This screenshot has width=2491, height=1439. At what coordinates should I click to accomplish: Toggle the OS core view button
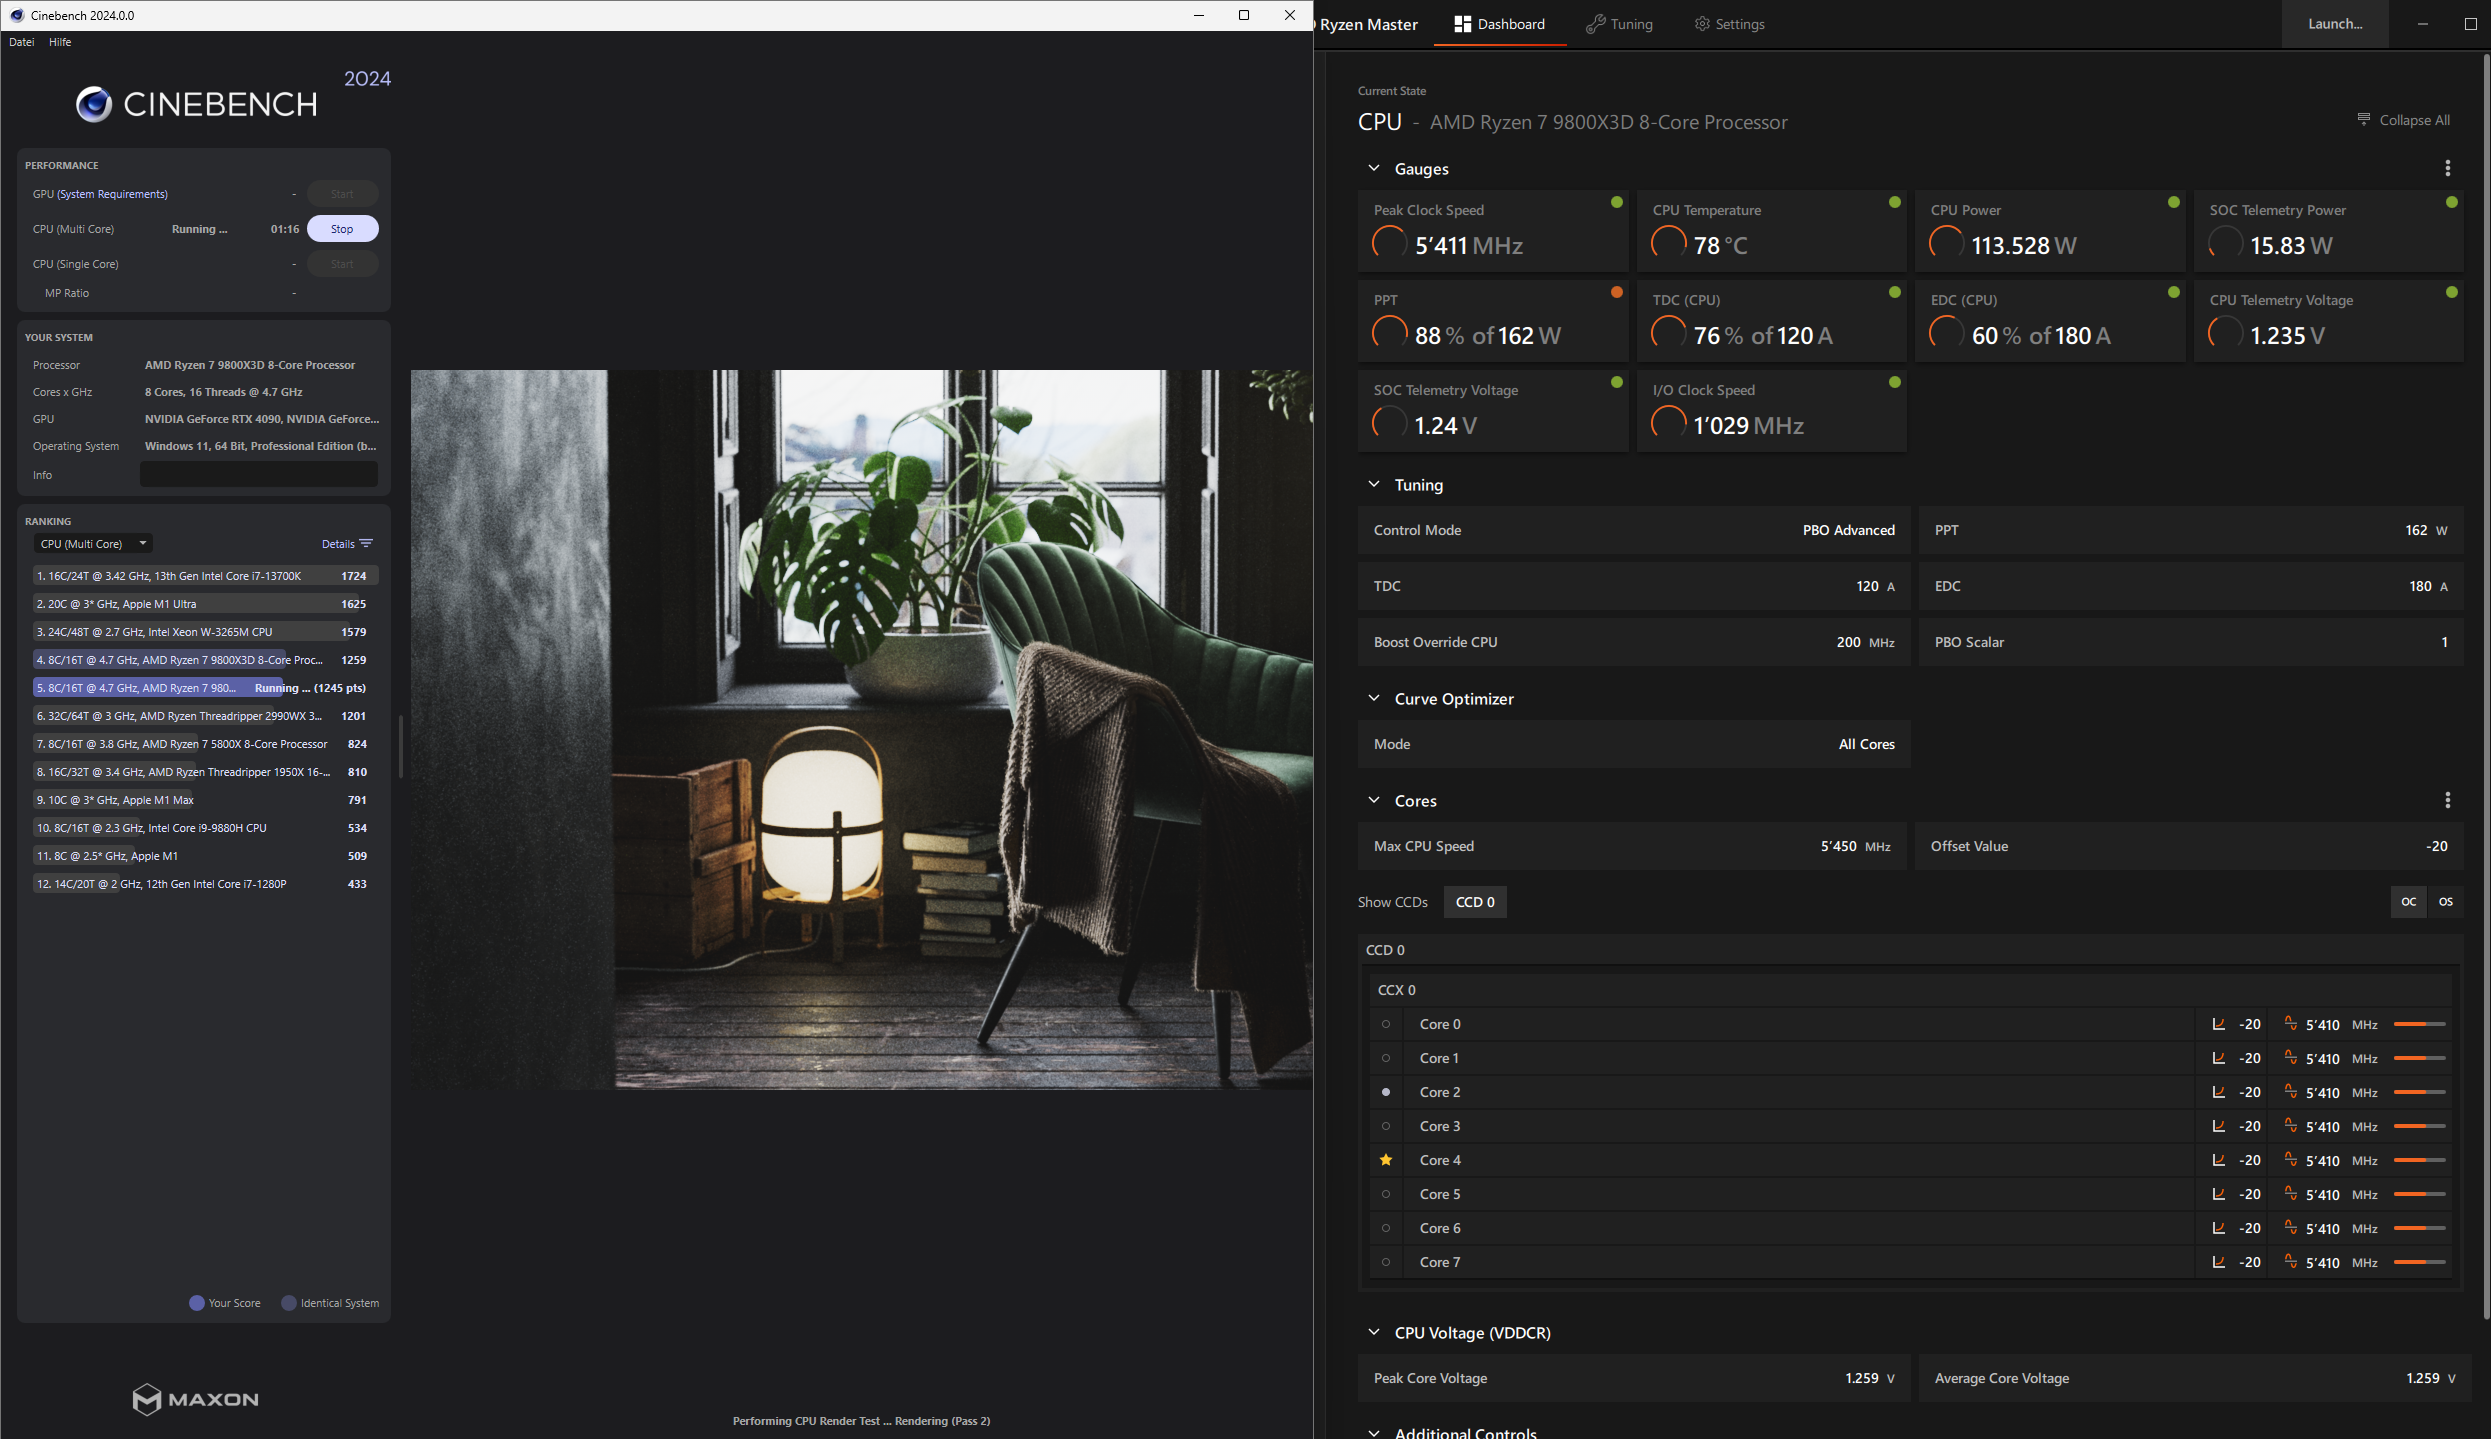pos(2445,902)
